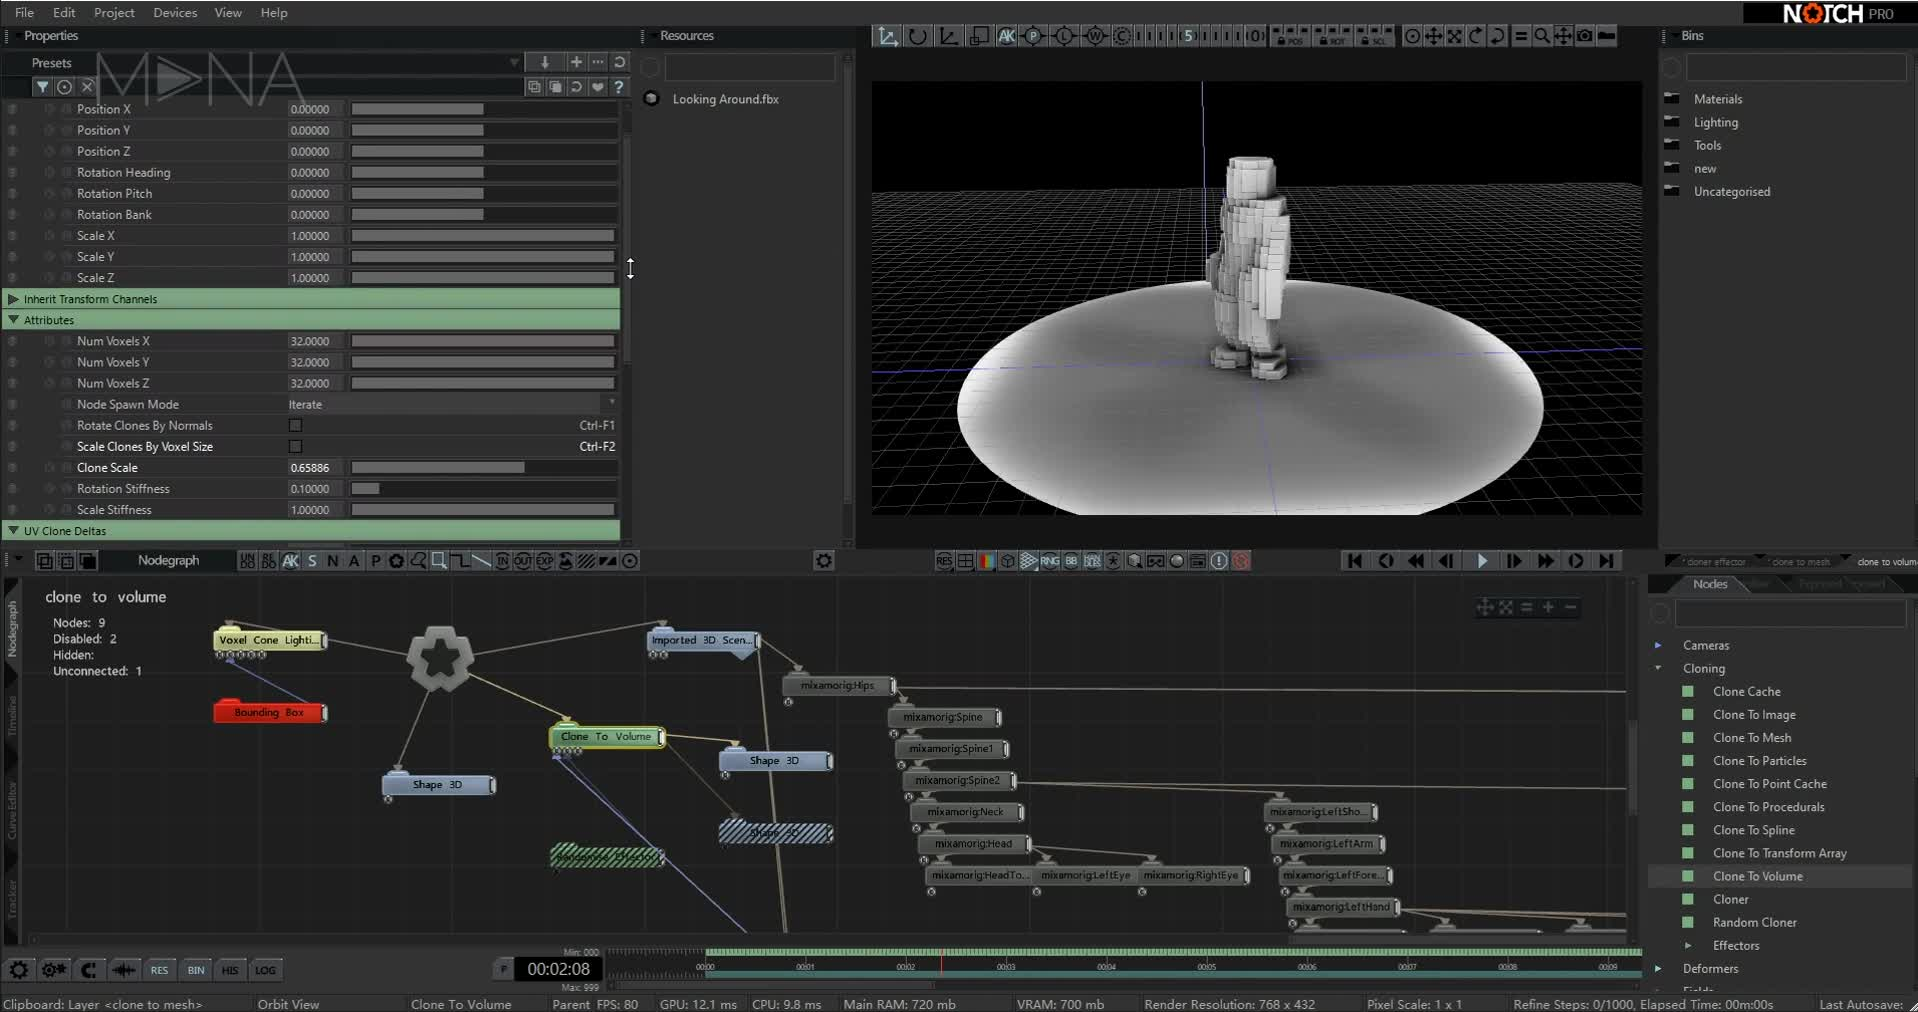Click the play button in transport controls

tap(1481, 561)
